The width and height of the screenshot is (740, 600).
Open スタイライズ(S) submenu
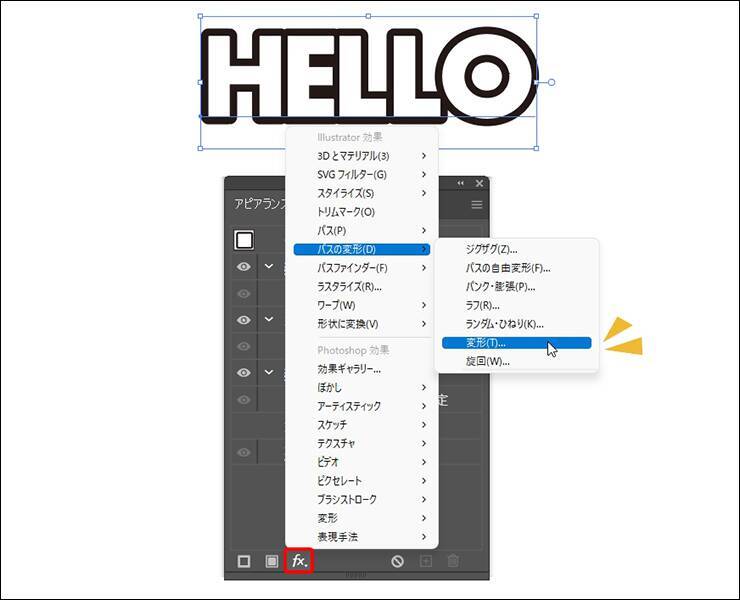pos(362,193)
